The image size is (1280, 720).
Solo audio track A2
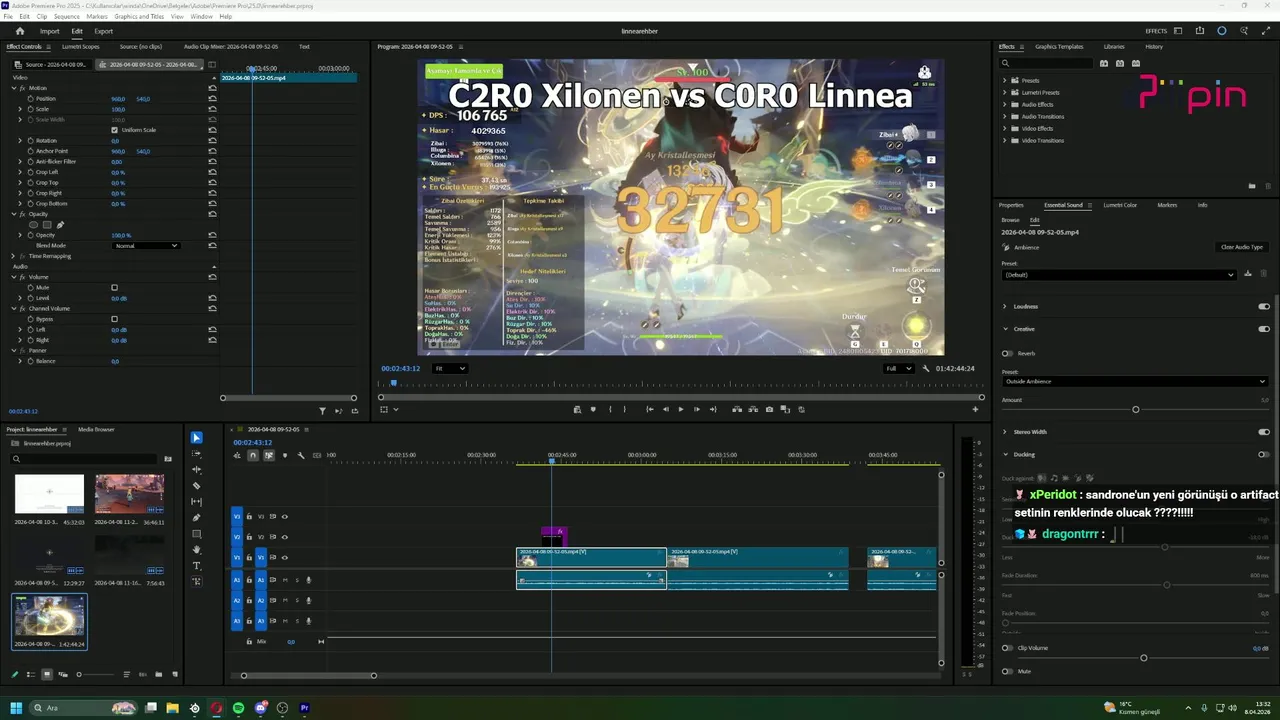pos(297,600)
